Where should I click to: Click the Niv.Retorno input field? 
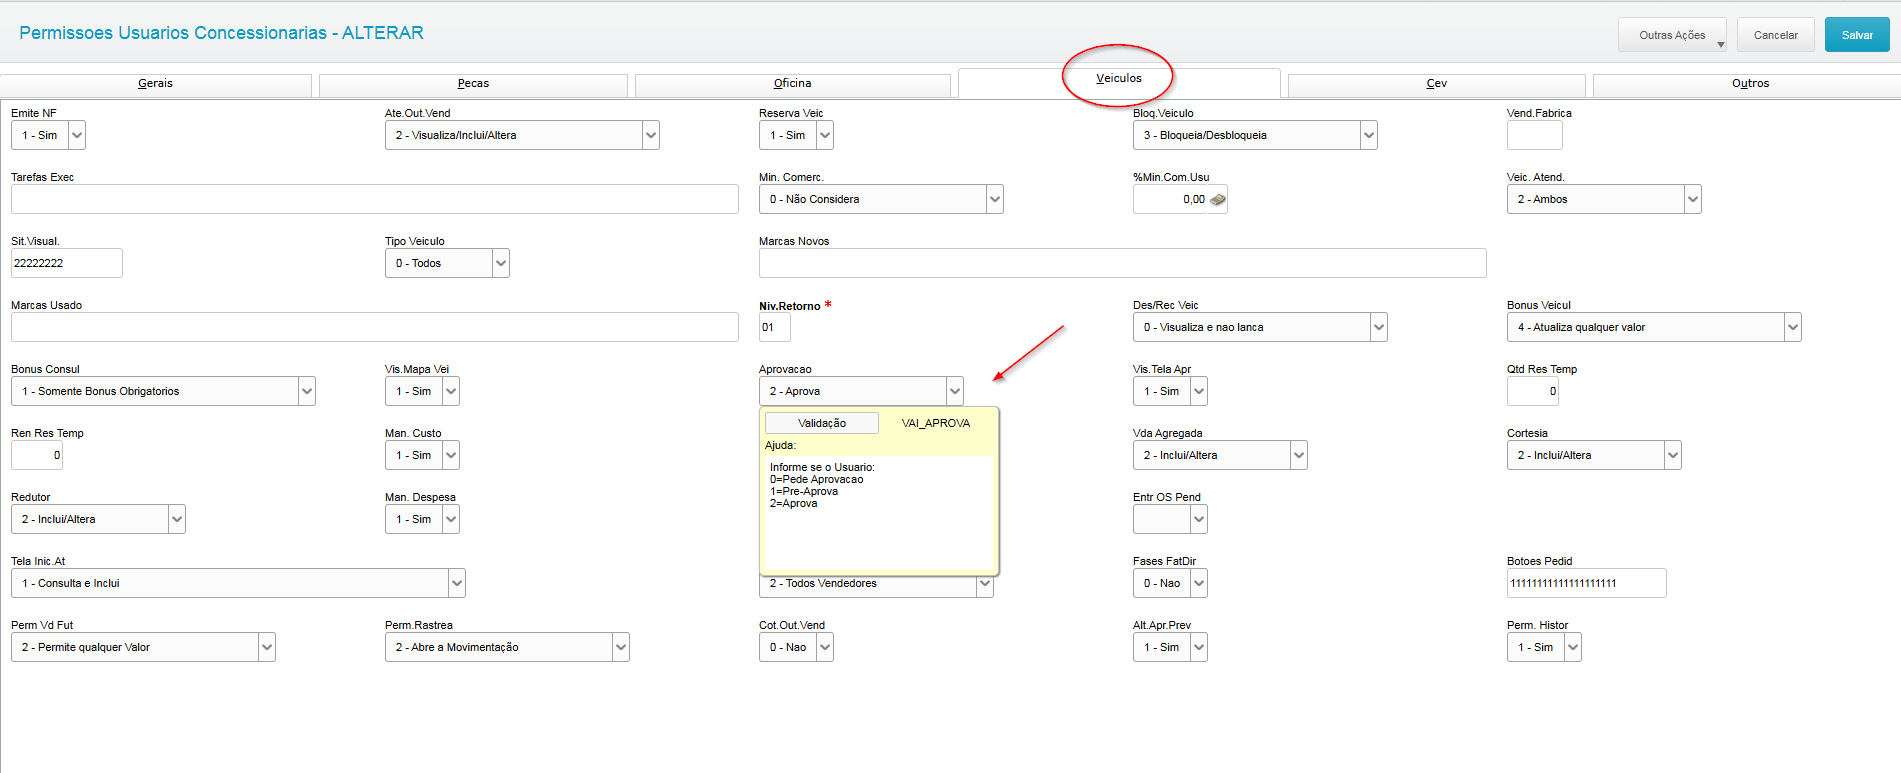(x=774, y=327)
